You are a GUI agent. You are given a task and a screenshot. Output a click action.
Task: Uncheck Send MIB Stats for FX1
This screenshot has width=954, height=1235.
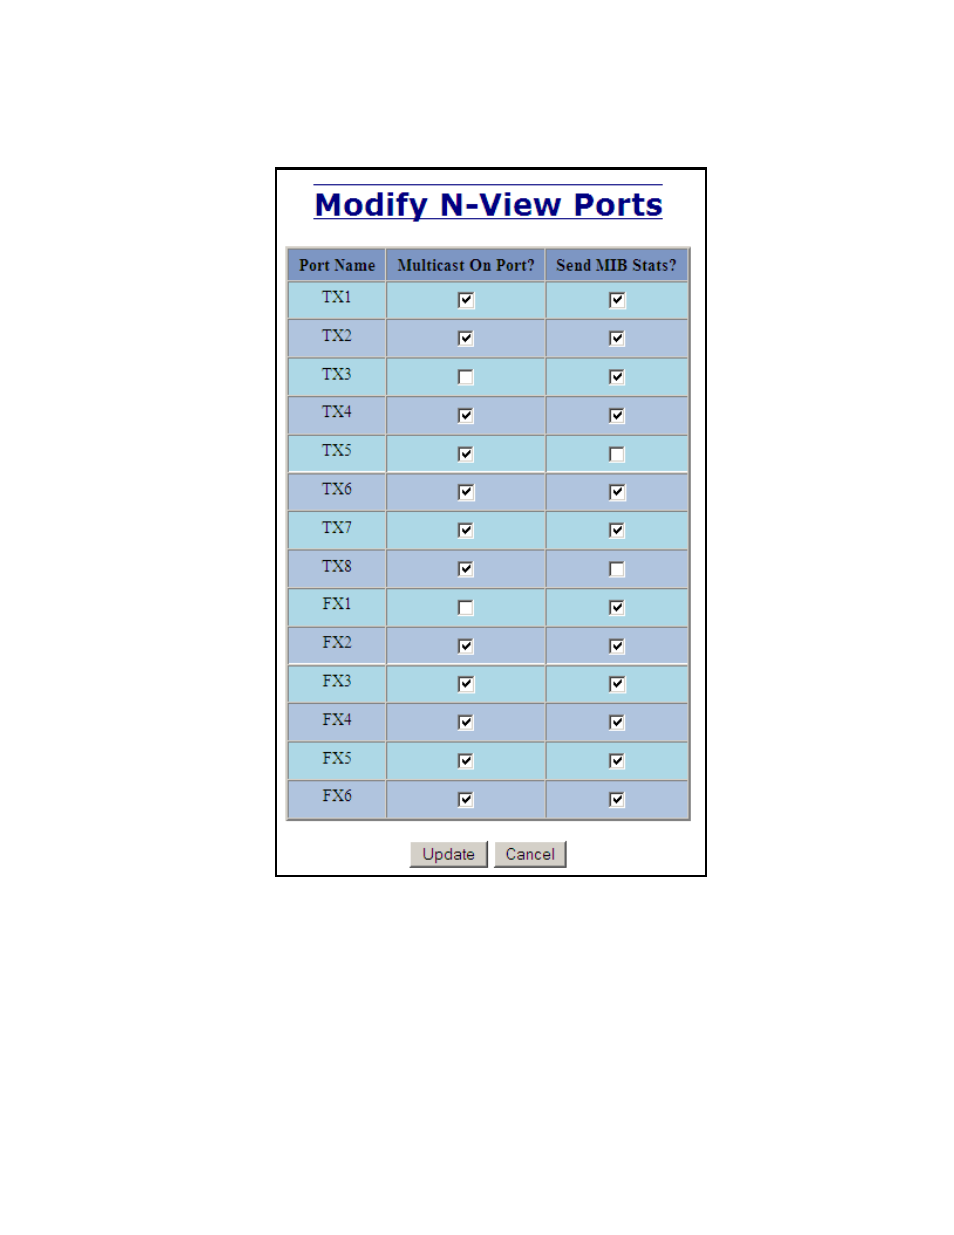tap(617, 607)
